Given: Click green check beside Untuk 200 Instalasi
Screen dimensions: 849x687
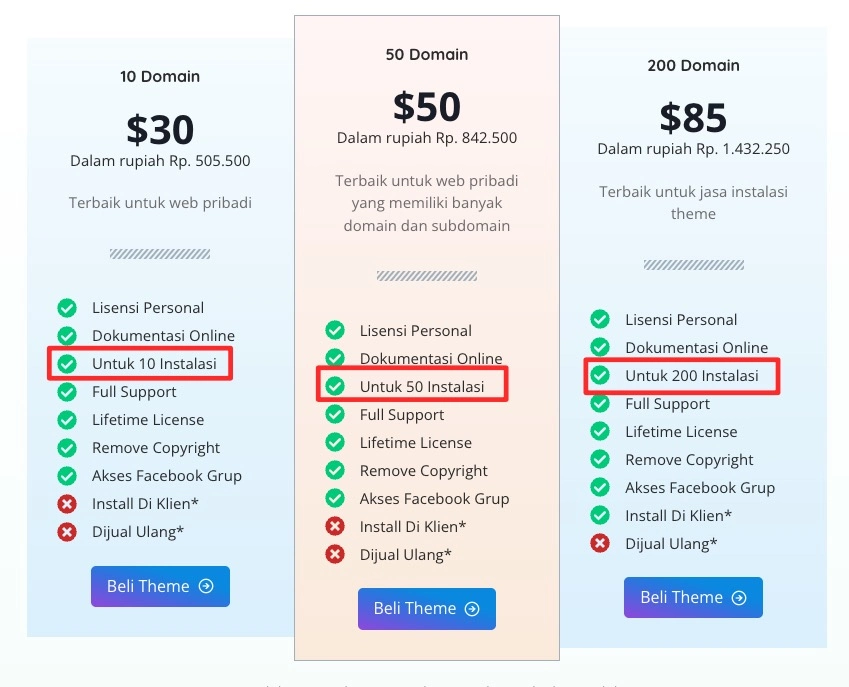Looking at the screenshot, I should tap(600, 376).
